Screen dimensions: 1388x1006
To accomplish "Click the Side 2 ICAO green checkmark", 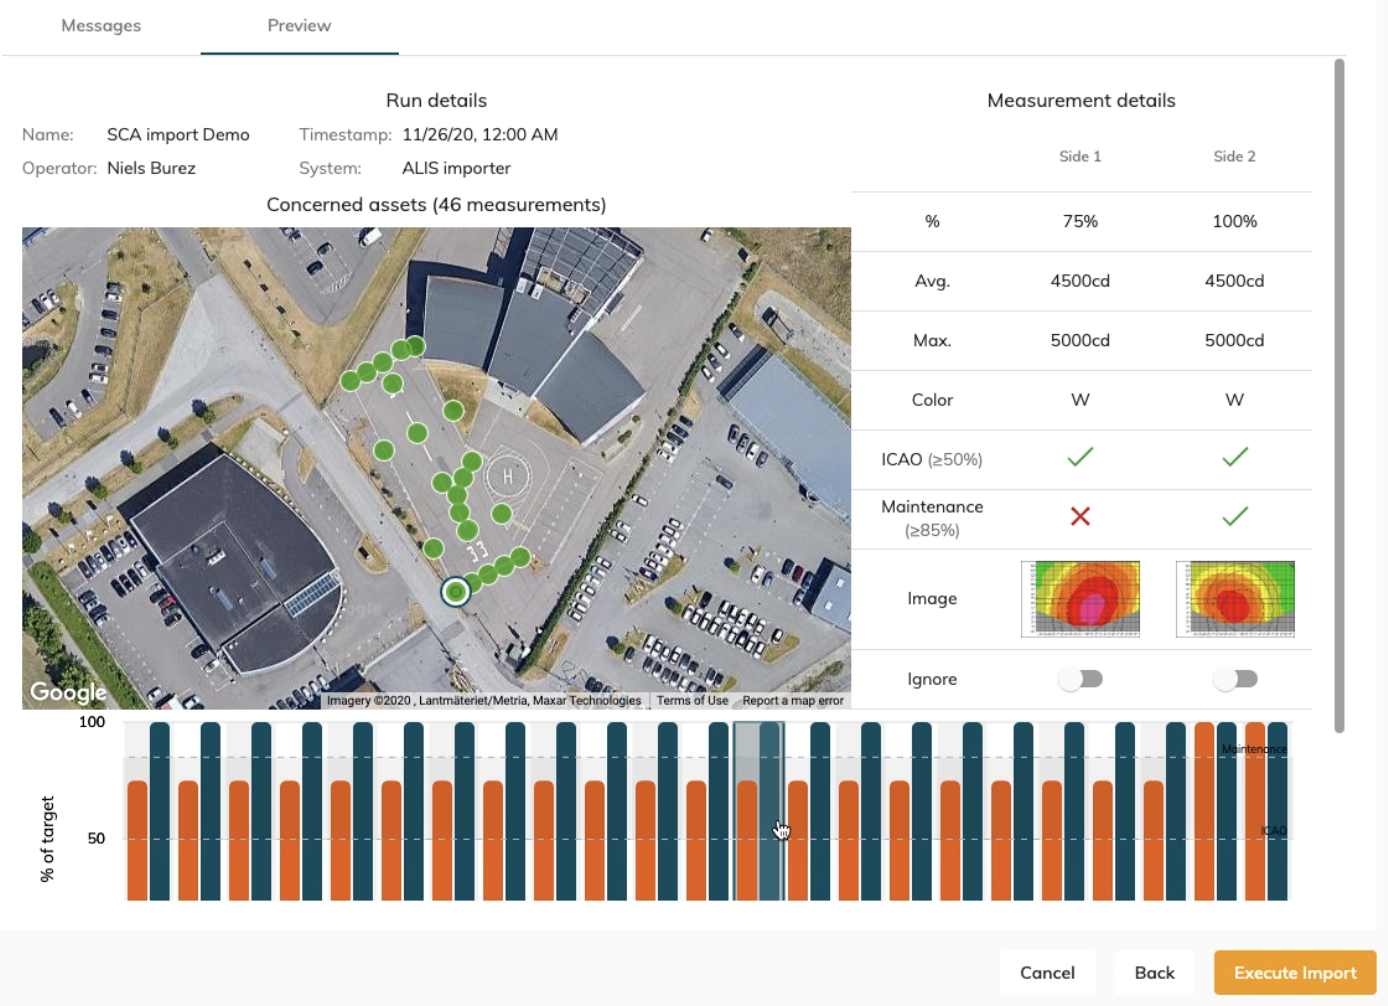I will tap(1235, 458).
